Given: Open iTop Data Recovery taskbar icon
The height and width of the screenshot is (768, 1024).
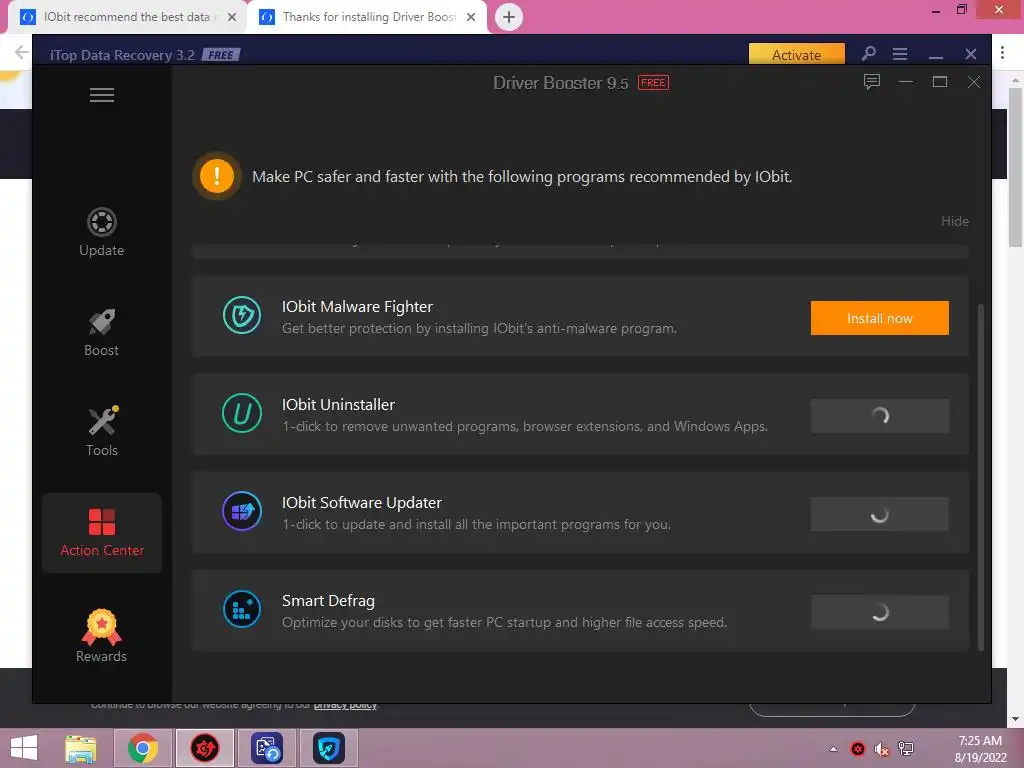Looking at the screenshot, I should (x=267, y=748).
